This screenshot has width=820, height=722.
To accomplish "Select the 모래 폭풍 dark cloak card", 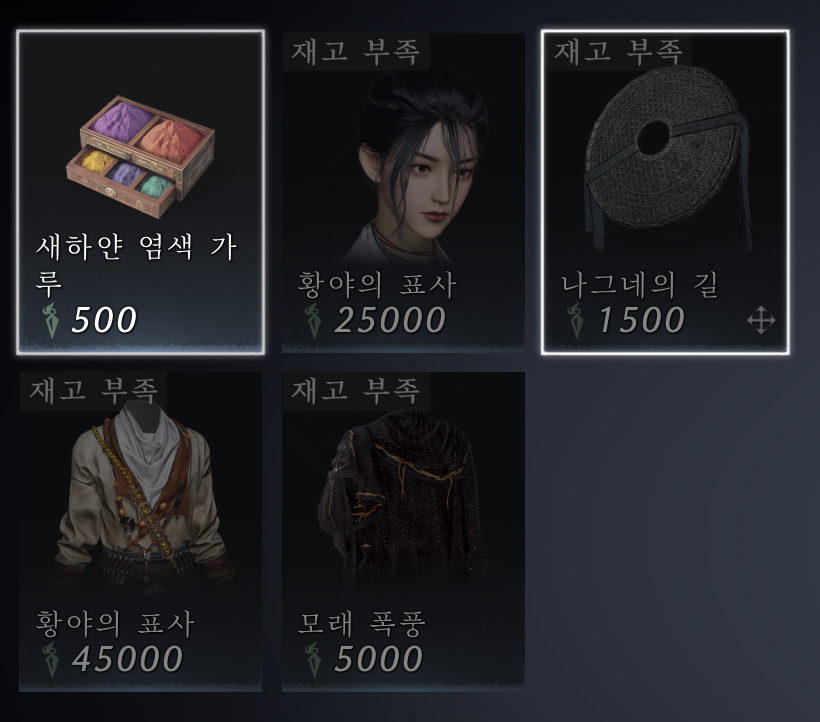I will tap(403, 532).
